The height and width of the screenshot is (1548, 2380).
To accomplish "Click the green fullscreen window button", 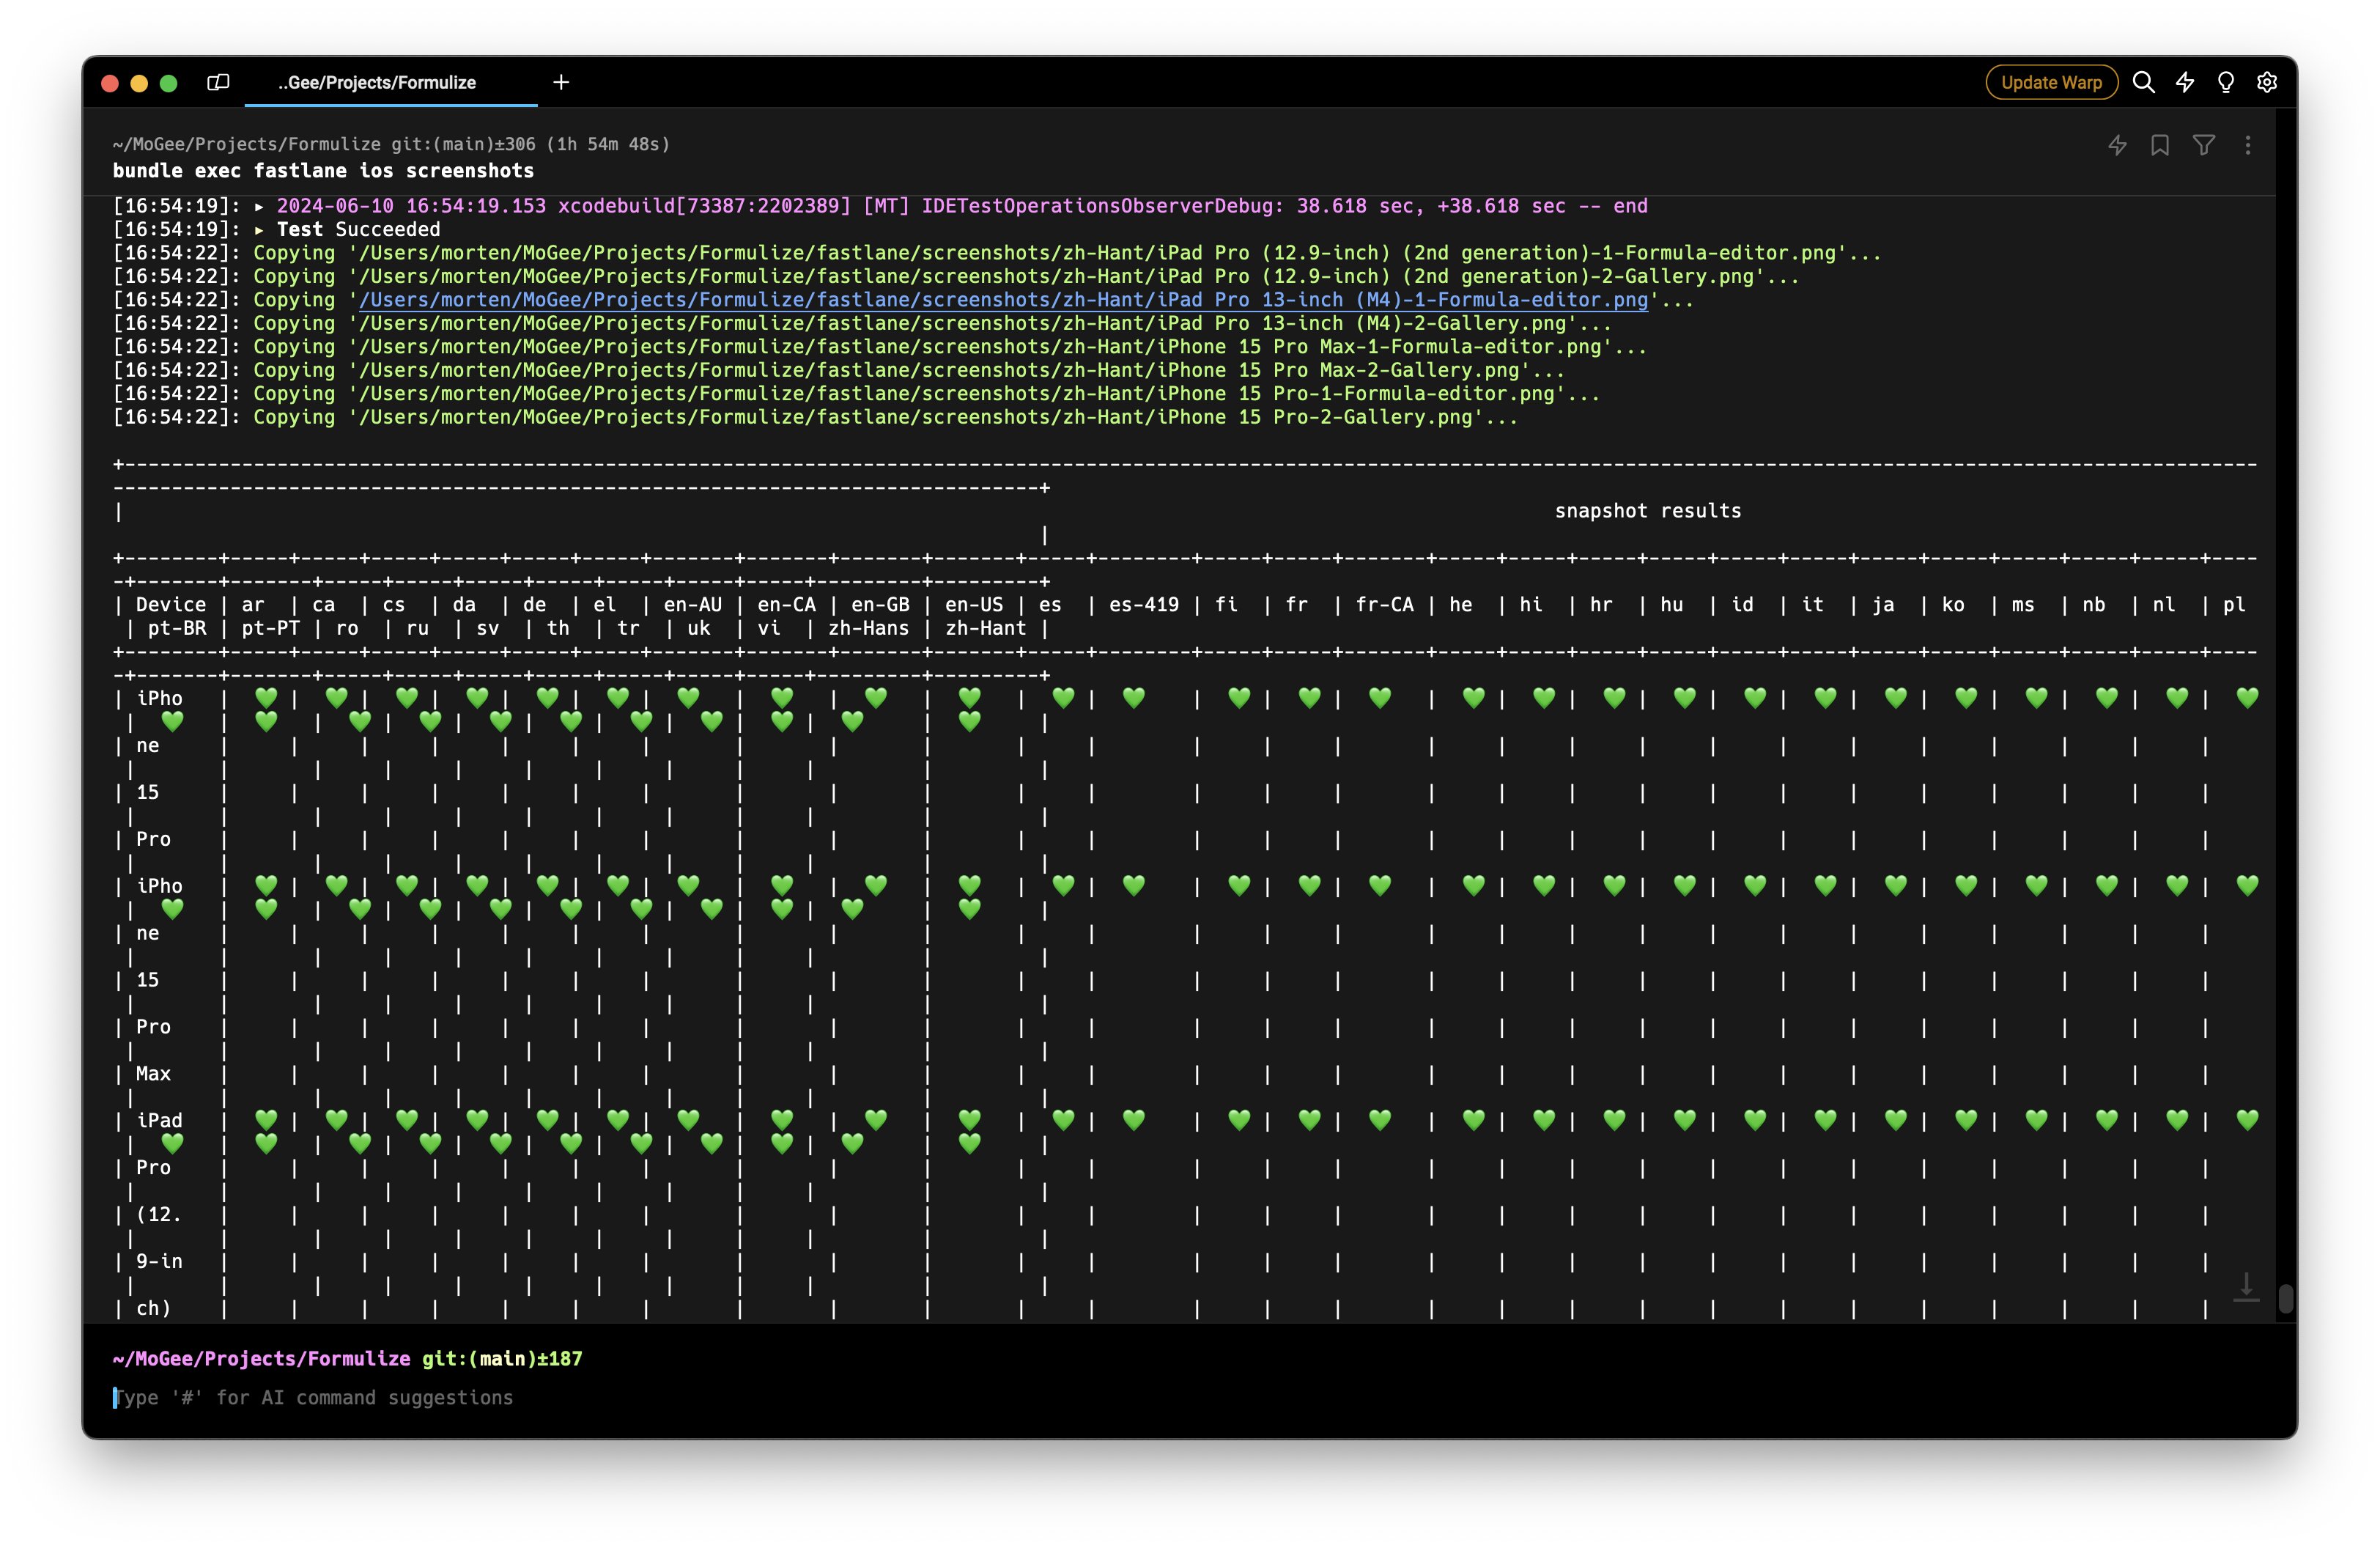I will (169, 83).
